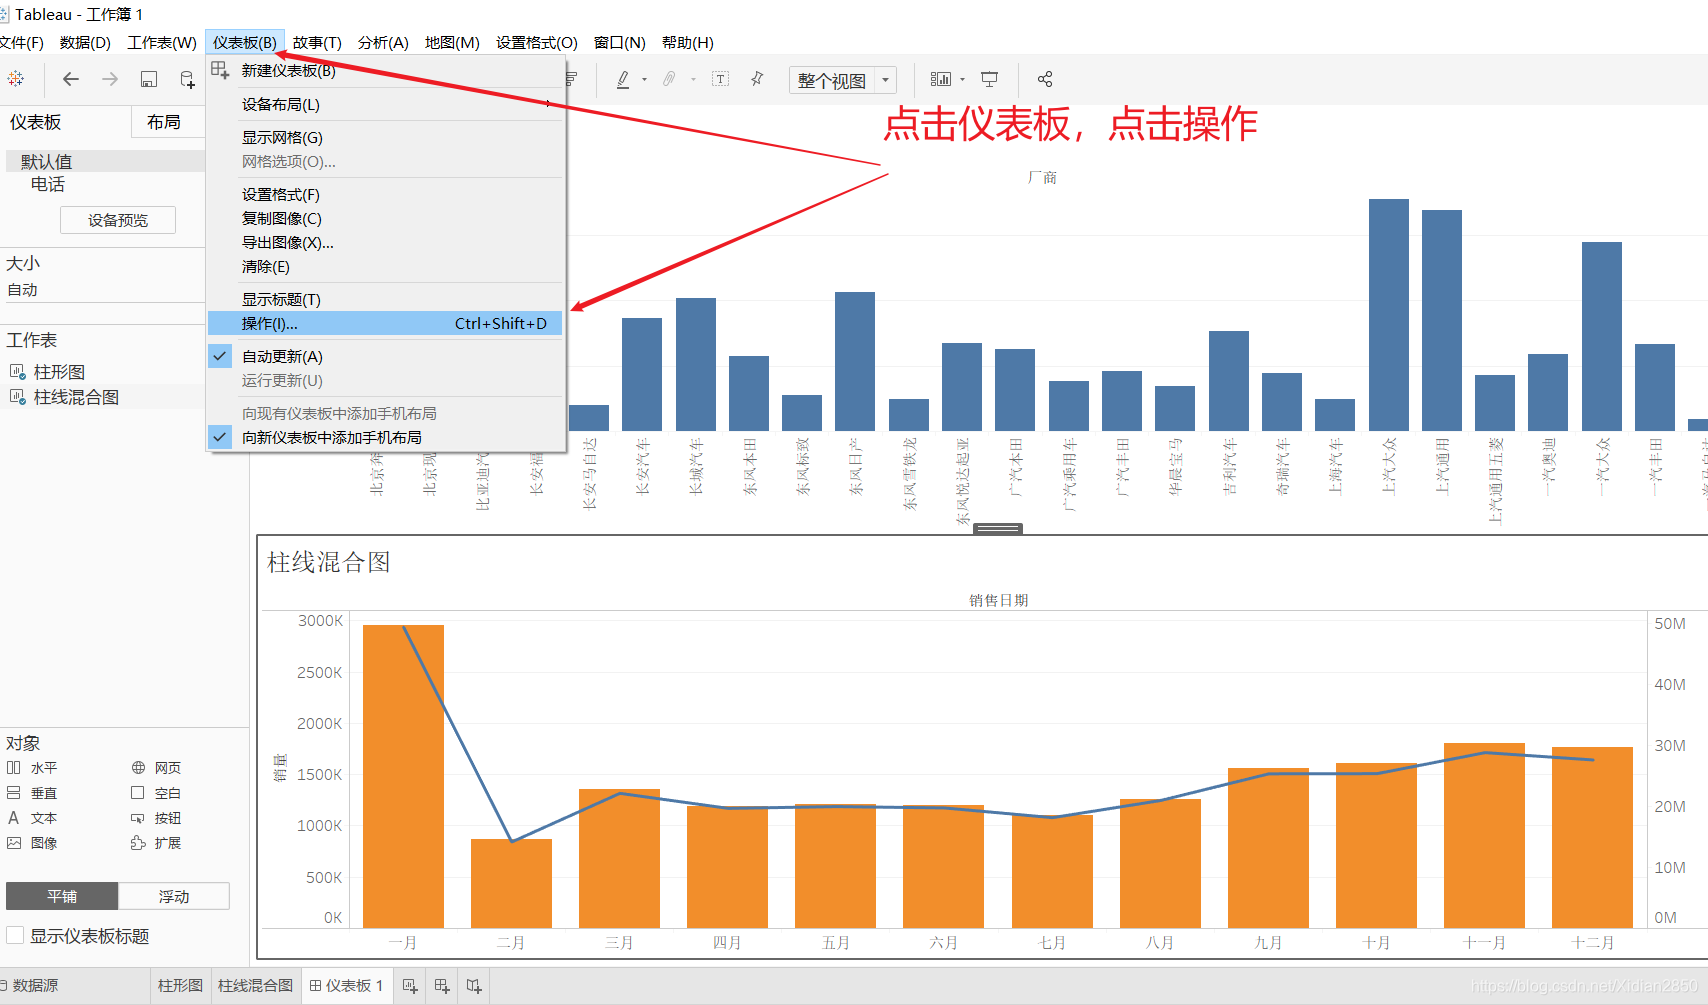This screenshot has height=1005, width=1708.
Task: Click the orange 一月 bar in chart
Action: 403,776
